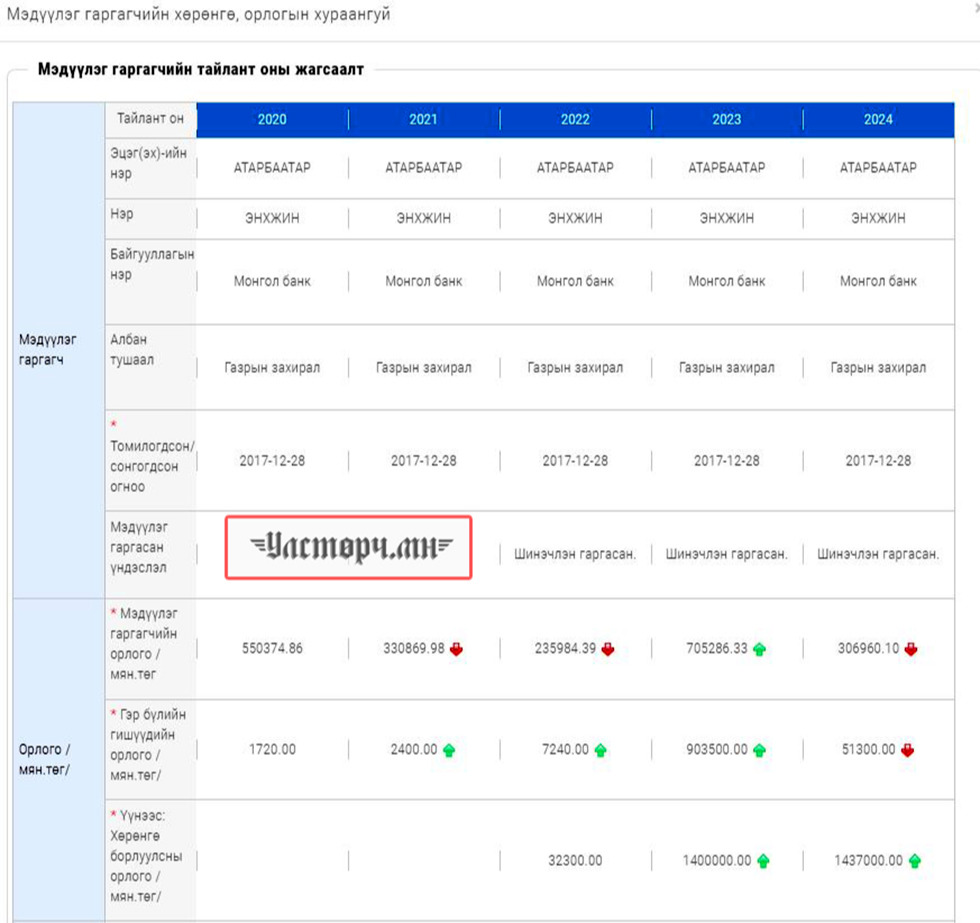The image size is (980, 923).
Task: Click the red down arrow beside 235984.39
Action: 608,649
